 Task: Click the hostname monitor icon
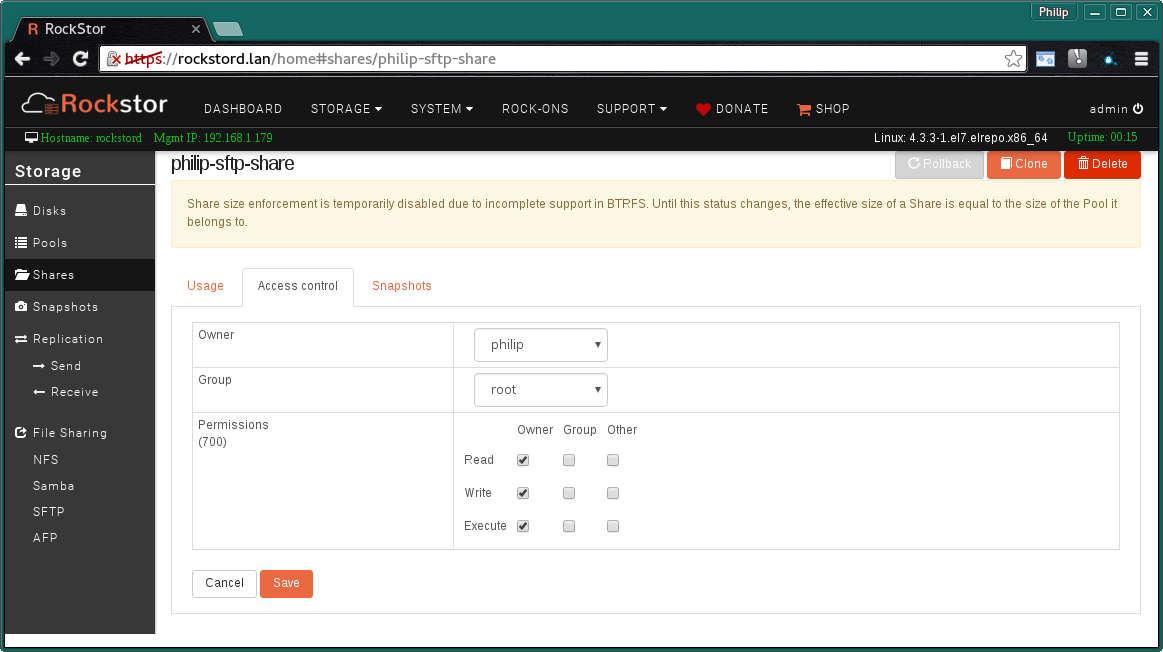(x=31, y=137)
